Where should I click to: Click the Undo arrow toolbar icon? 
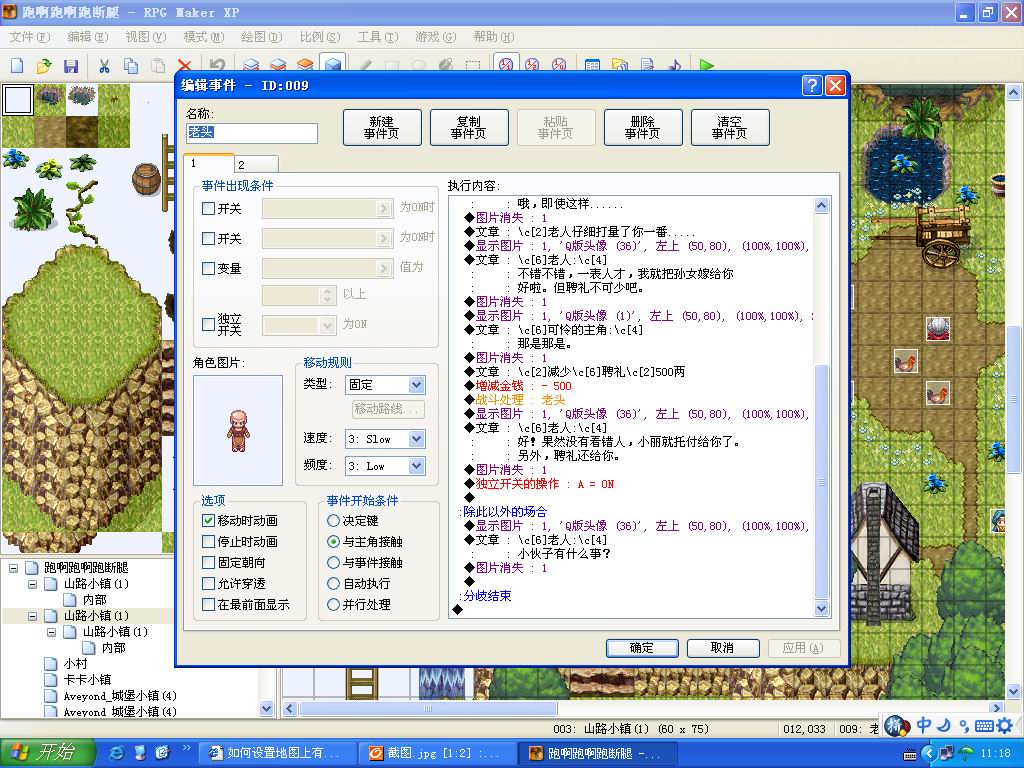click(x=217, y=65)
